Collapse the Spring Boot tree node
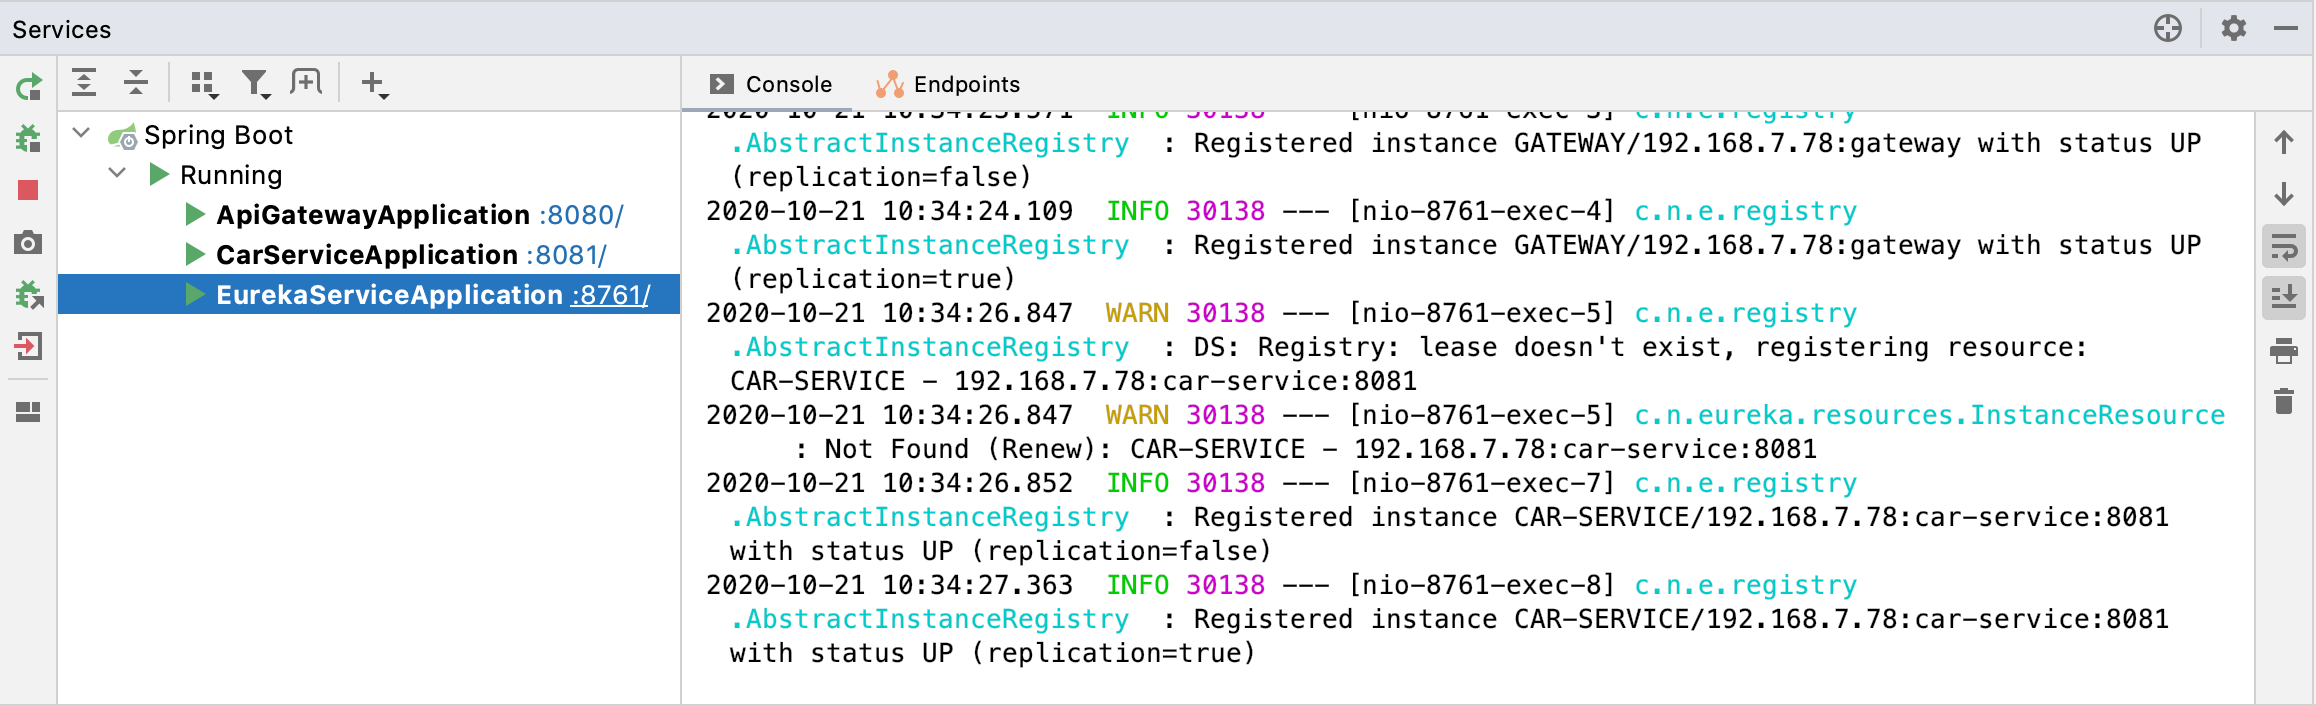 [x=82, y=133]
